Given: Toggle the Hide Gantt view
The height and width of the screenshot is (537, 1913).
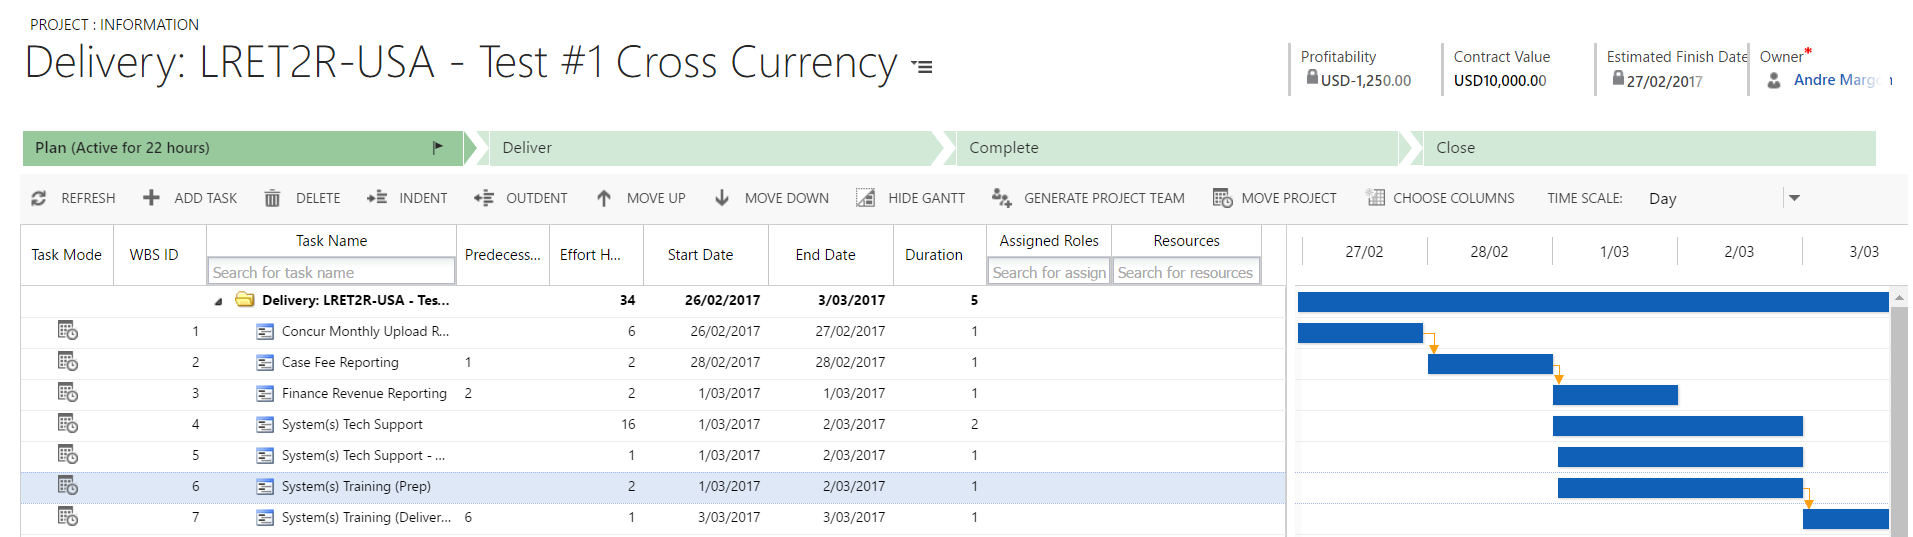Looking at the screenshot, I should coord(911,198).
